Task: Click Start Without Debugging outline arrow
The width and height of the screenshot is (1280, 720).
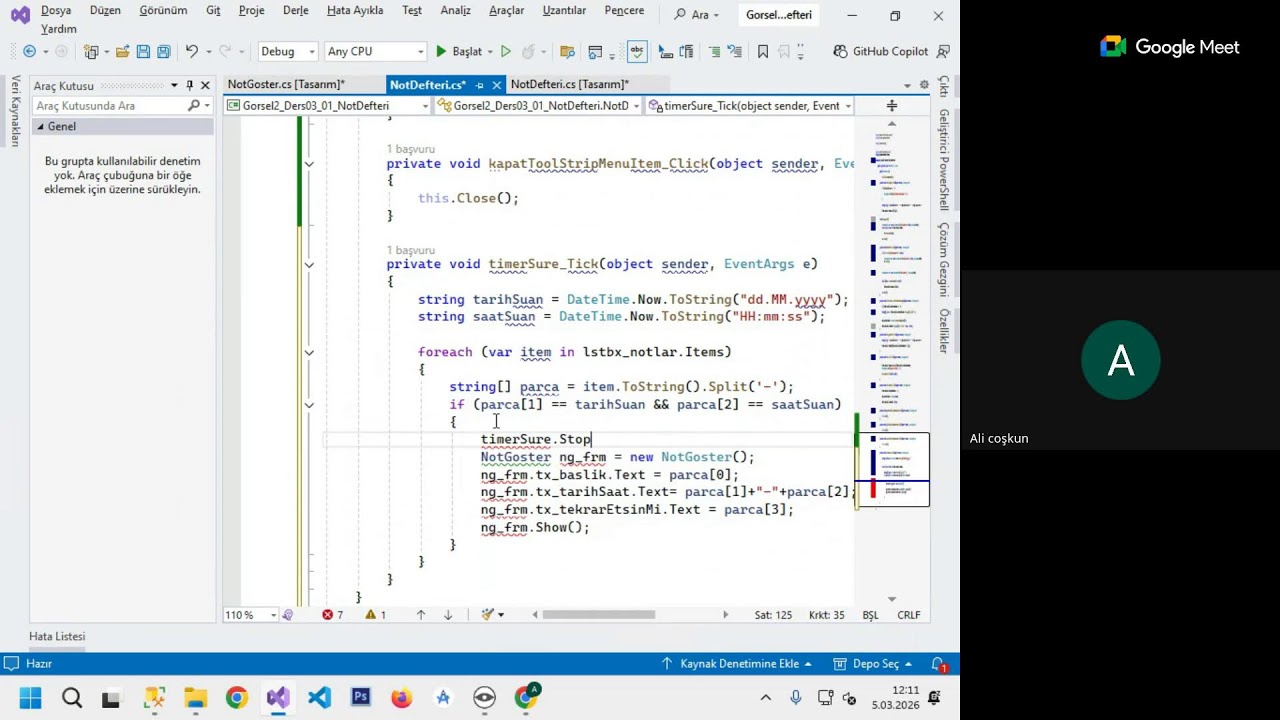Action: (x=506, y=51)
